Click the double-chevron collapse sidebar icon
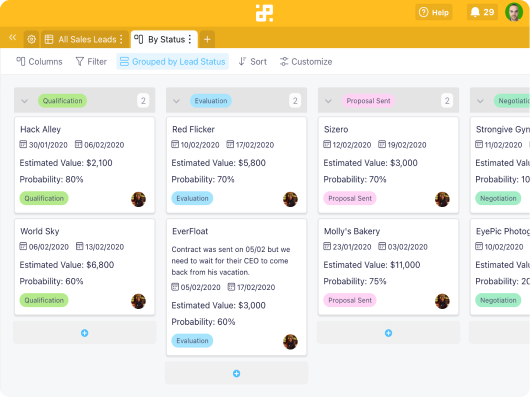 click(x=13, y=37)
